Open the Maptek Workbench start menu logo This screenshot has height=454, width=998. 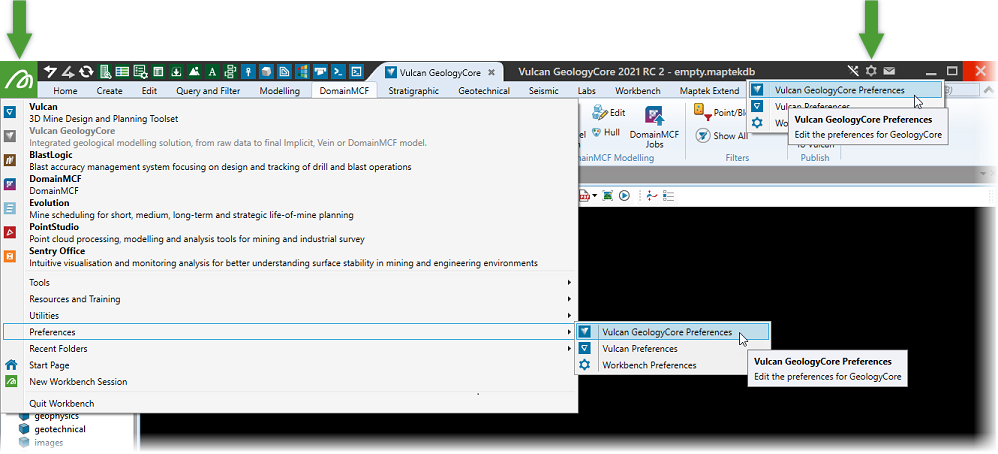click(18, 79)
